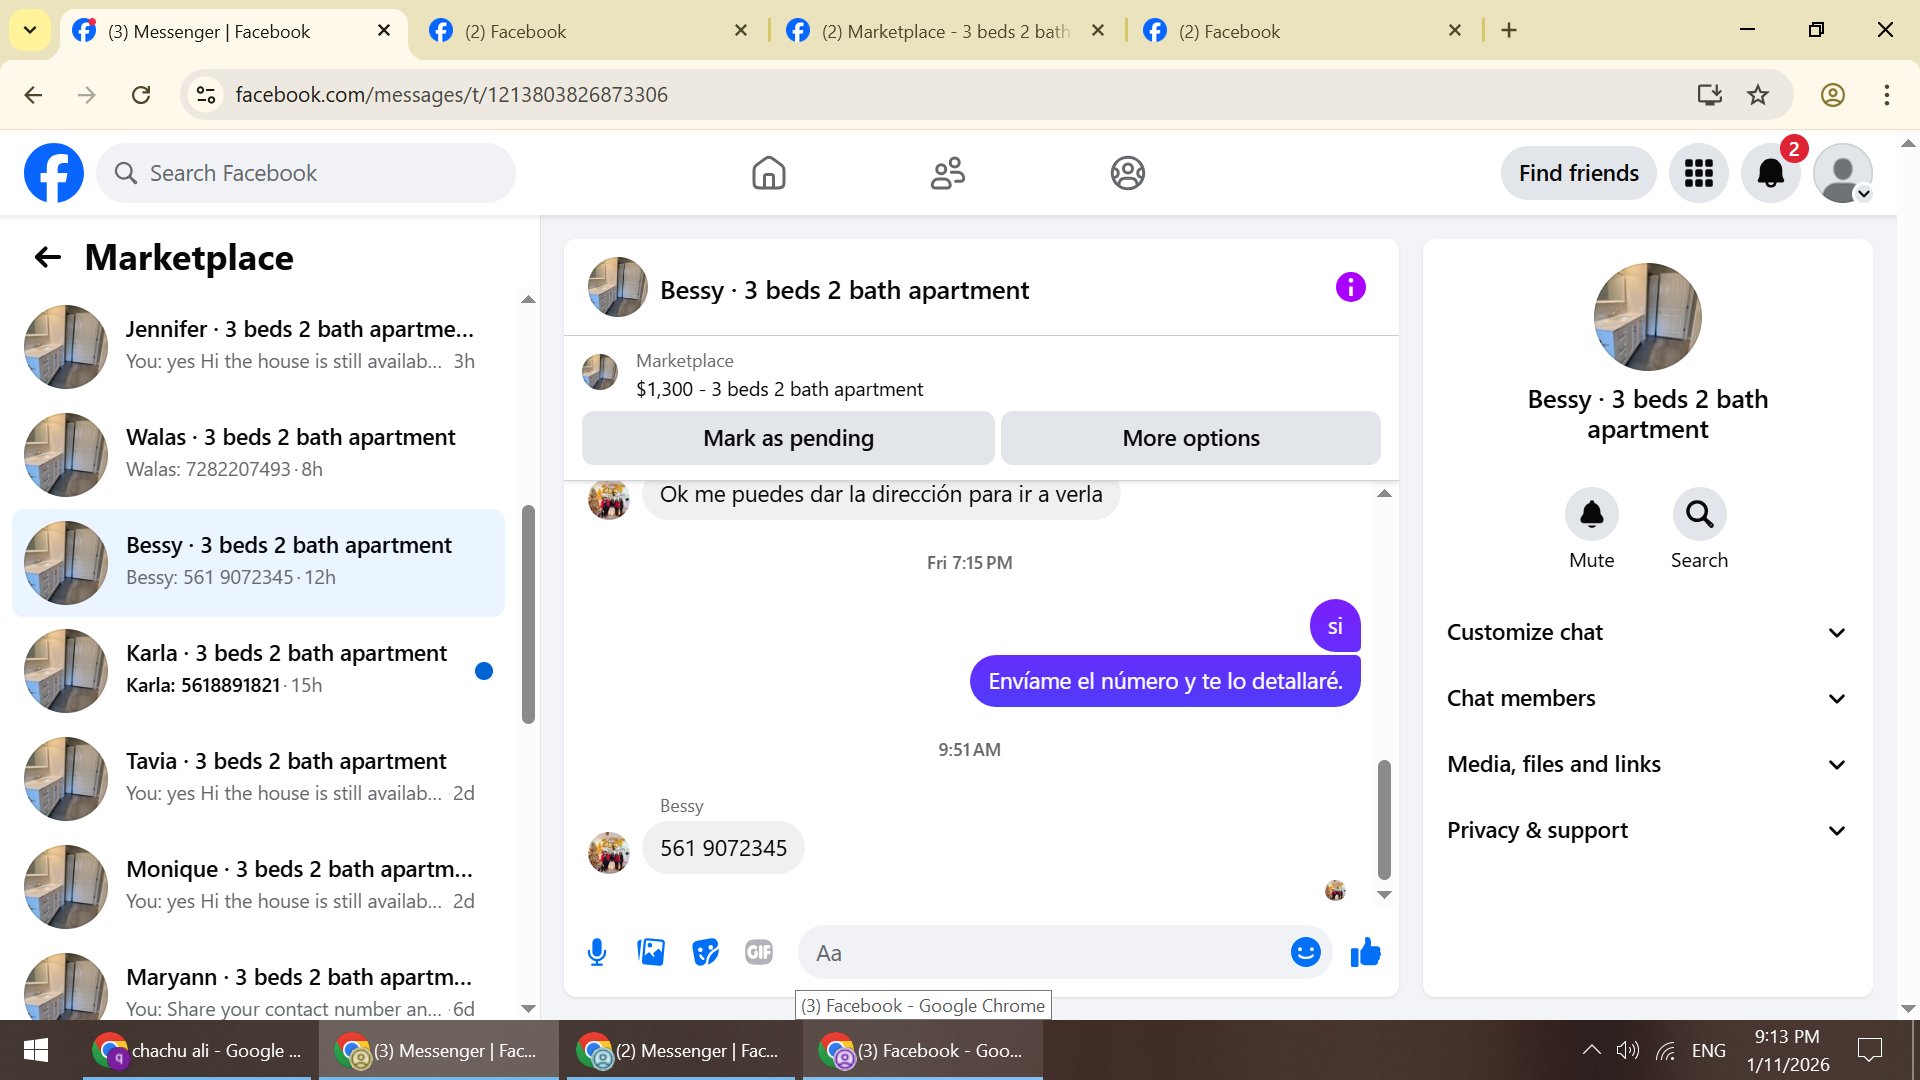This screenshot has width=1920, height=1080.
Task: Click the browser back arrow
Action: click(33, 95)
